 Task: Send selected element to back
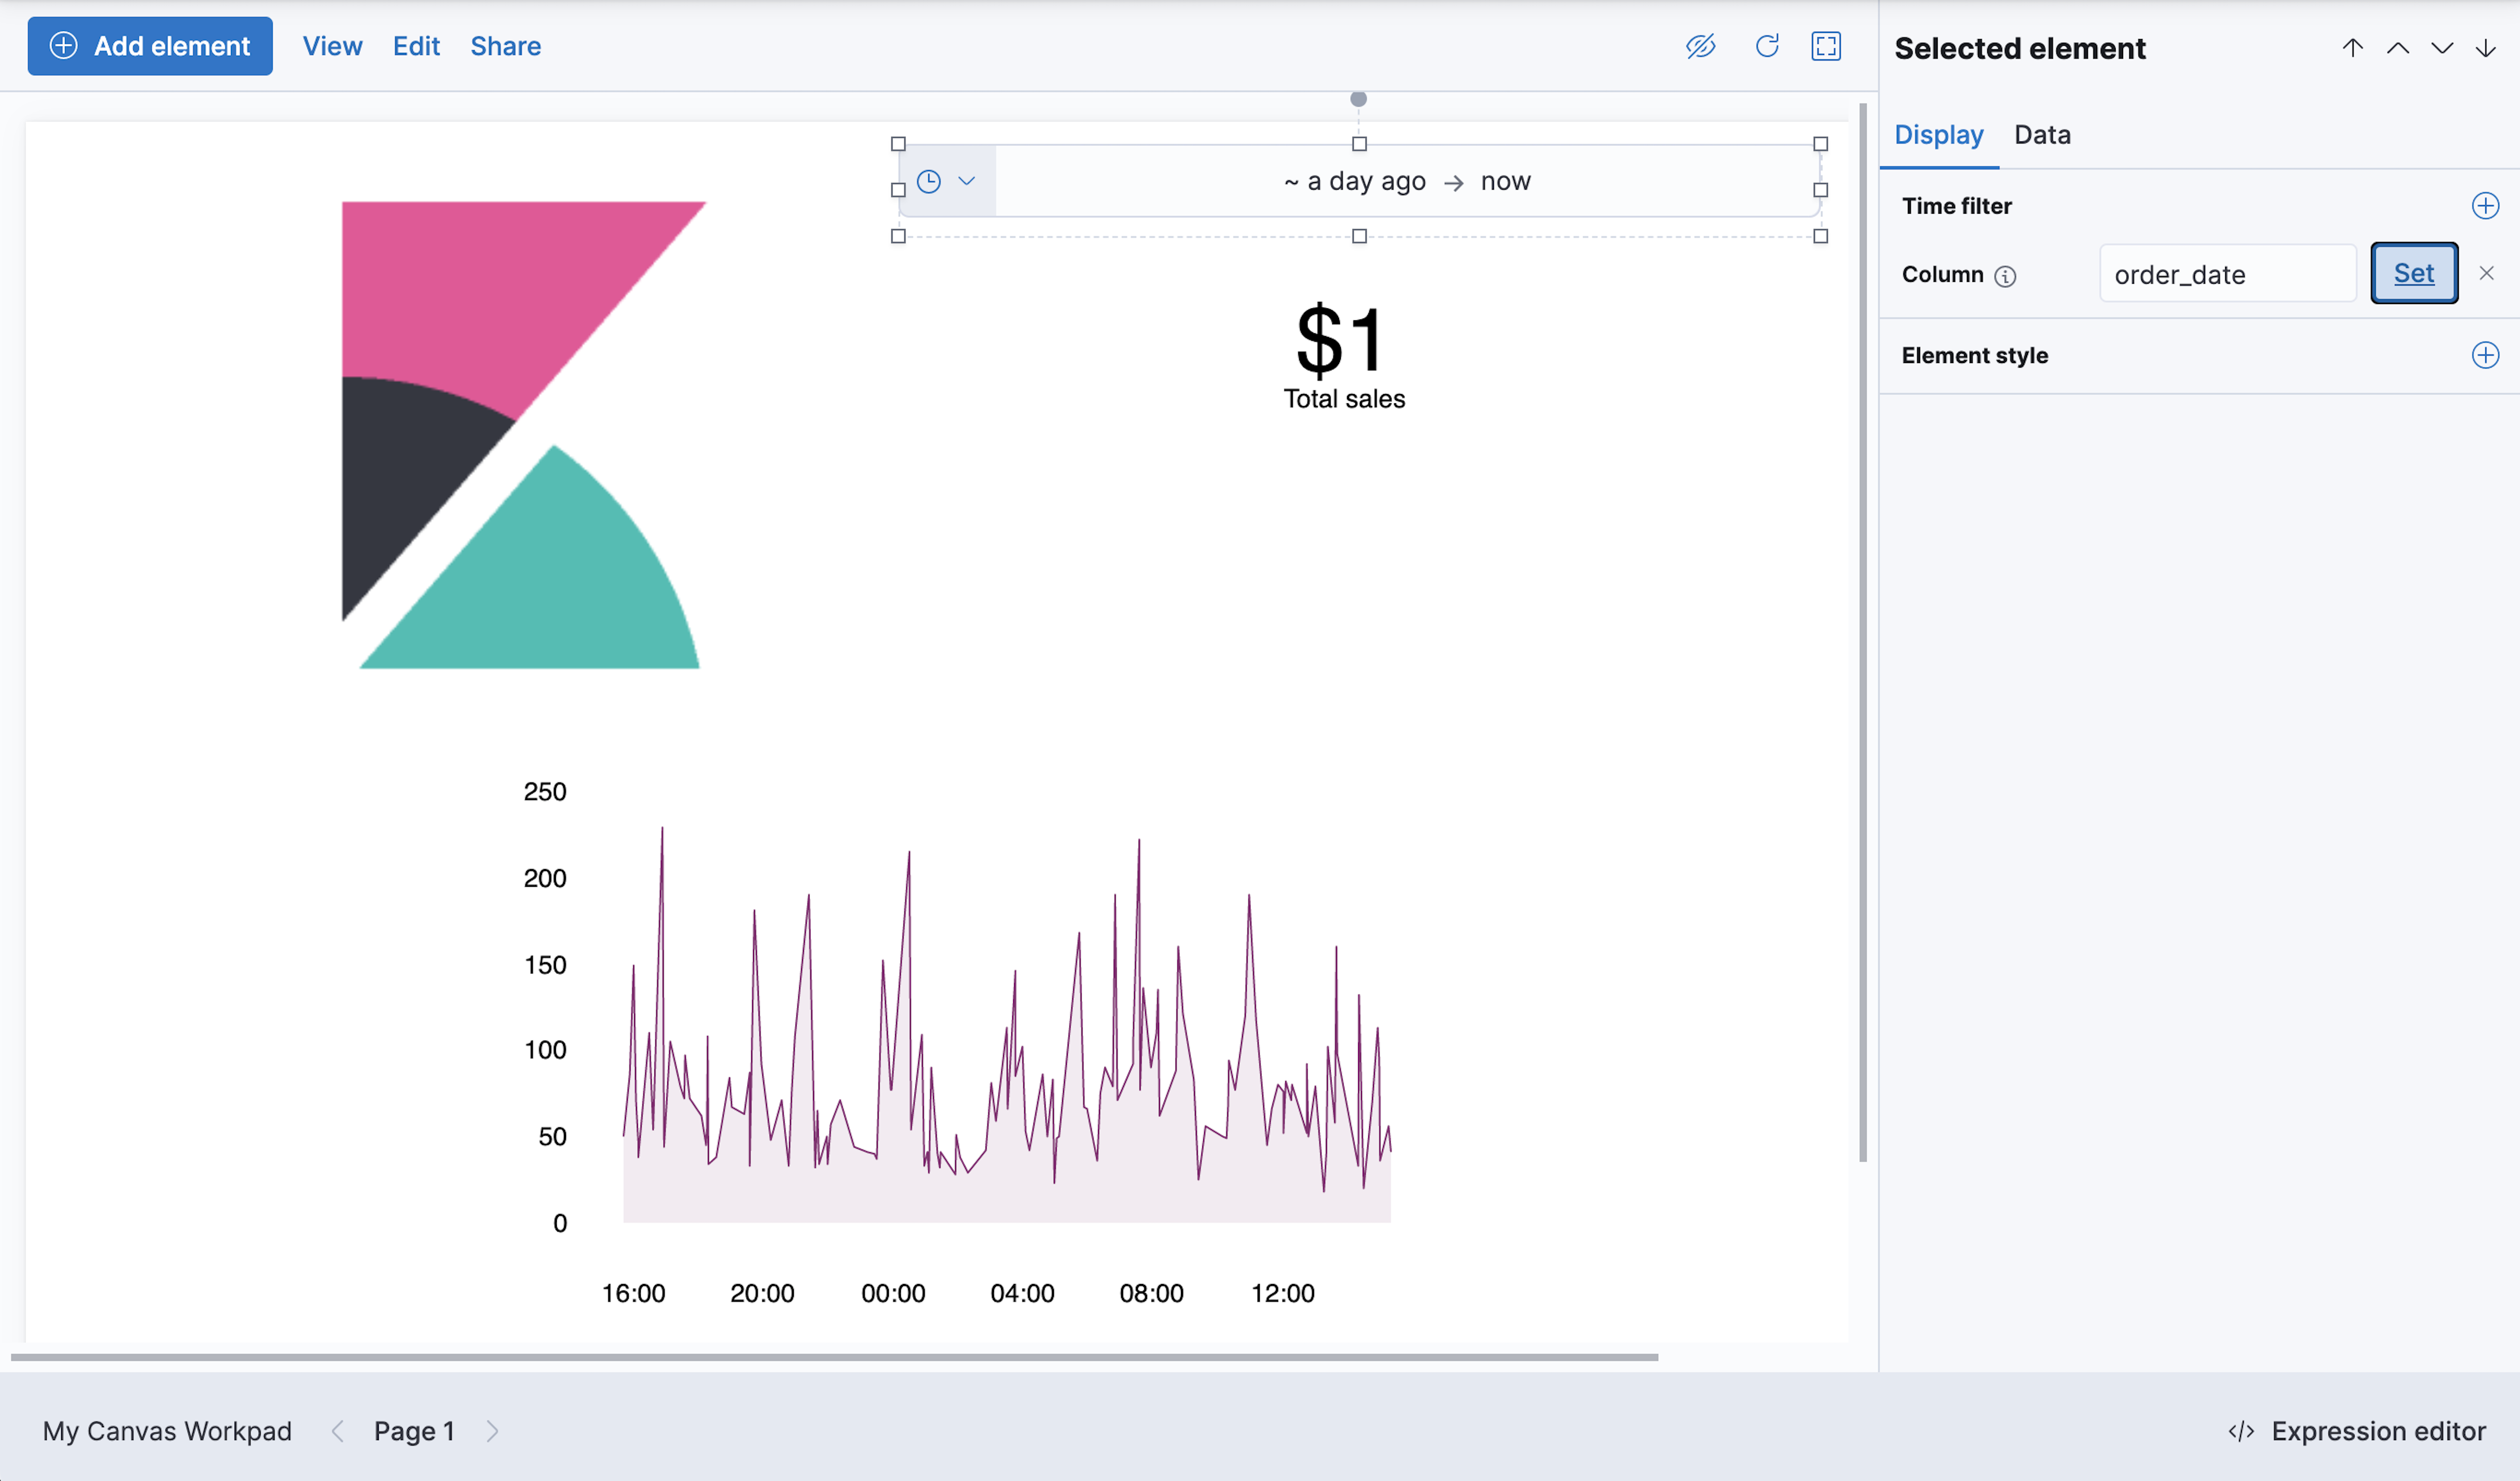pos(2486,47)
